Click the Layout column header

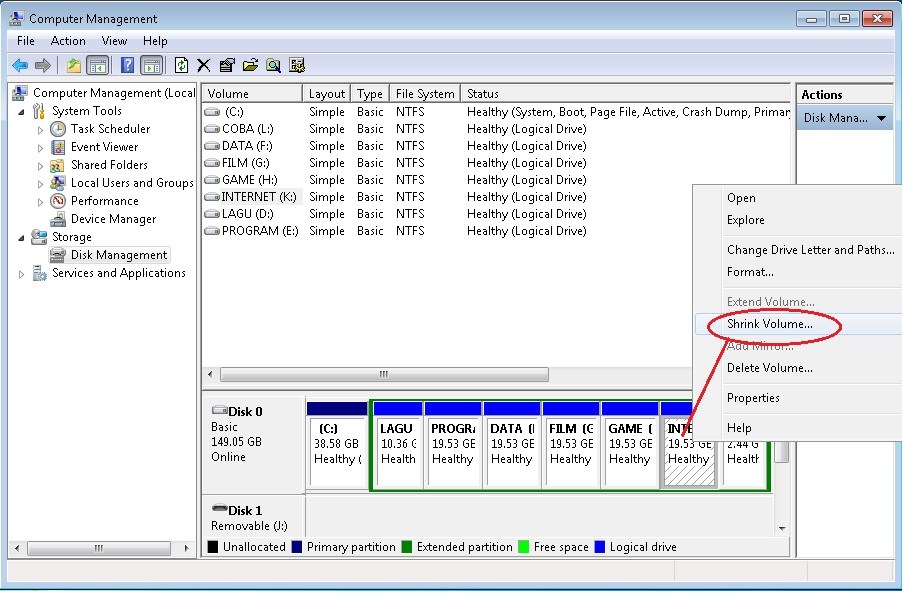pos(326,93)
